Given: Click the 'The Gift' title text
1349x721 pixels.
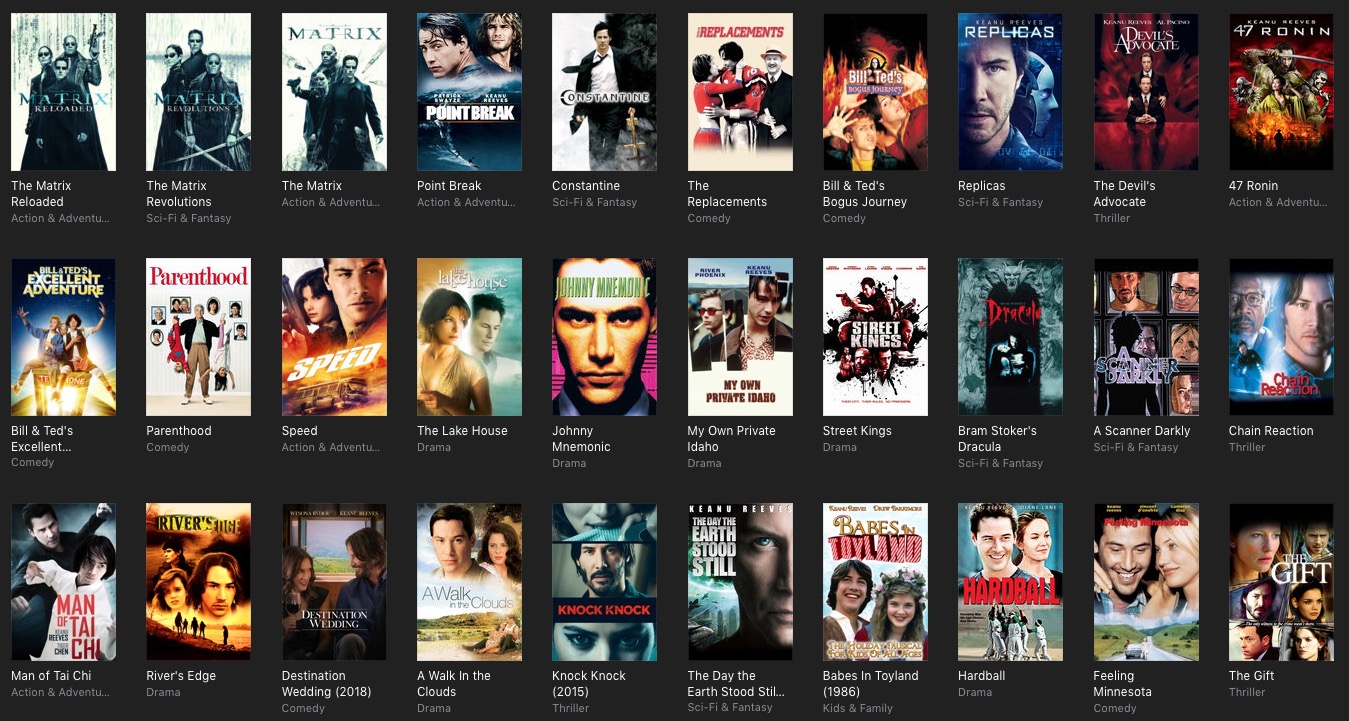Looking at the screenshot, I should click(1252, 676).
